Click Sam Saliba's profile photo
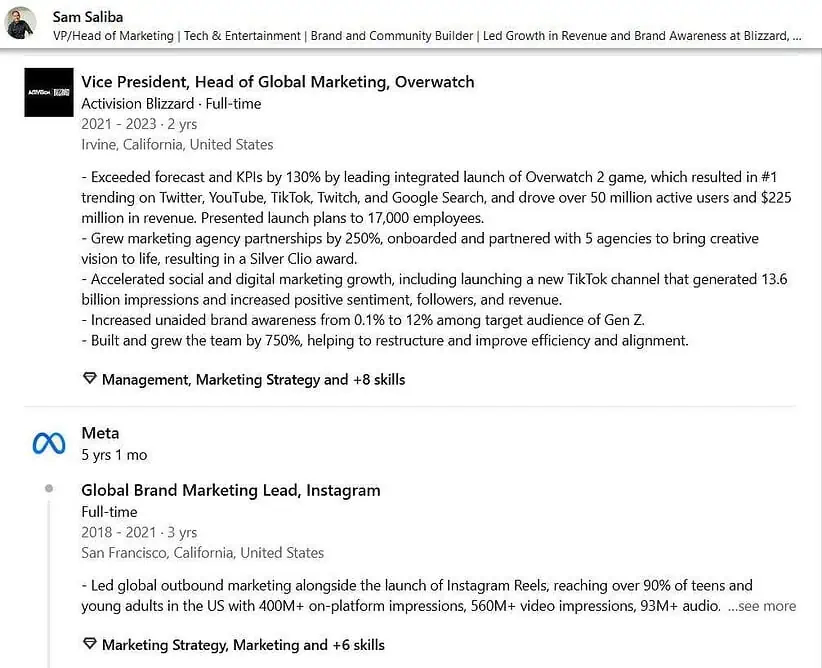 click(21, 22)
